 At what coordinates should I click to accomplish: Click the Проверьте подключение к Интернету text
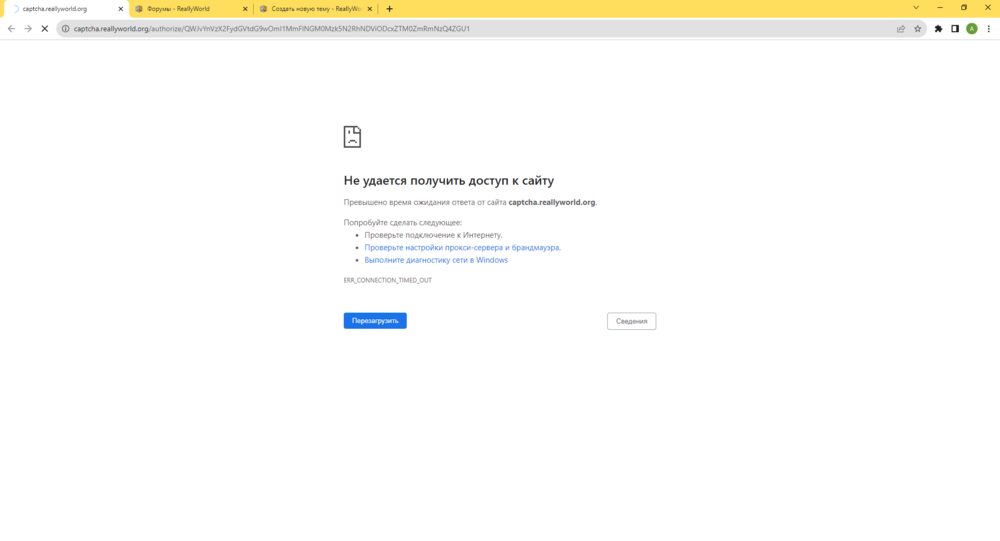click(x=433, y=235)
